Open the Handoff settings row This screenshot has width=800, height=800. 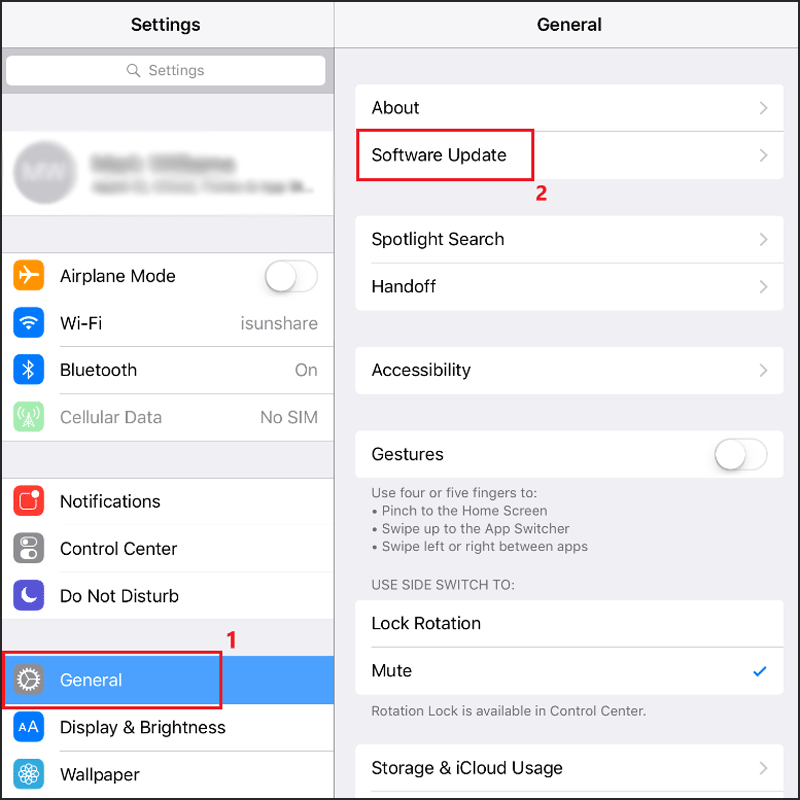[x=569, y=287]
